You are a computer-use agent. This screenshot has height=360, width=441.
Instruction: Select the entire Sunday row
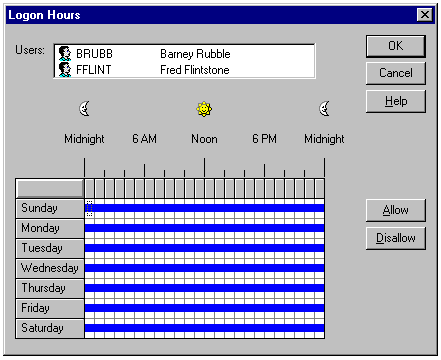point(50,209)
